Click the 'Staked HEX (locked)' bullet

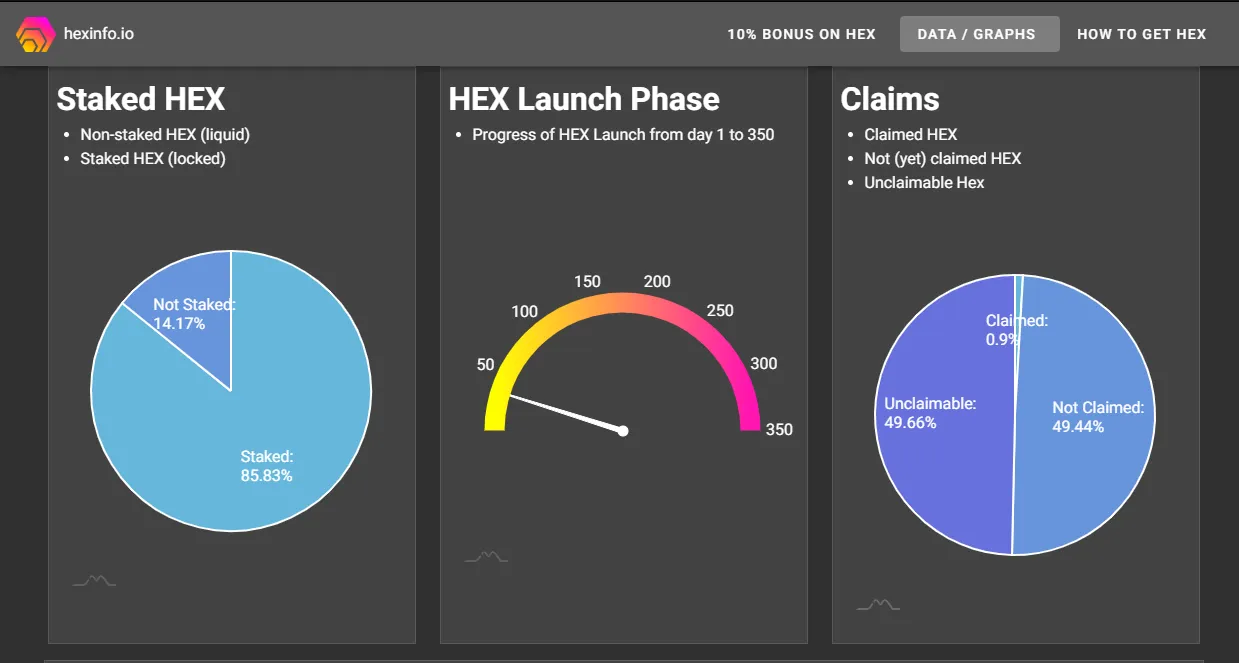(153, 158)
